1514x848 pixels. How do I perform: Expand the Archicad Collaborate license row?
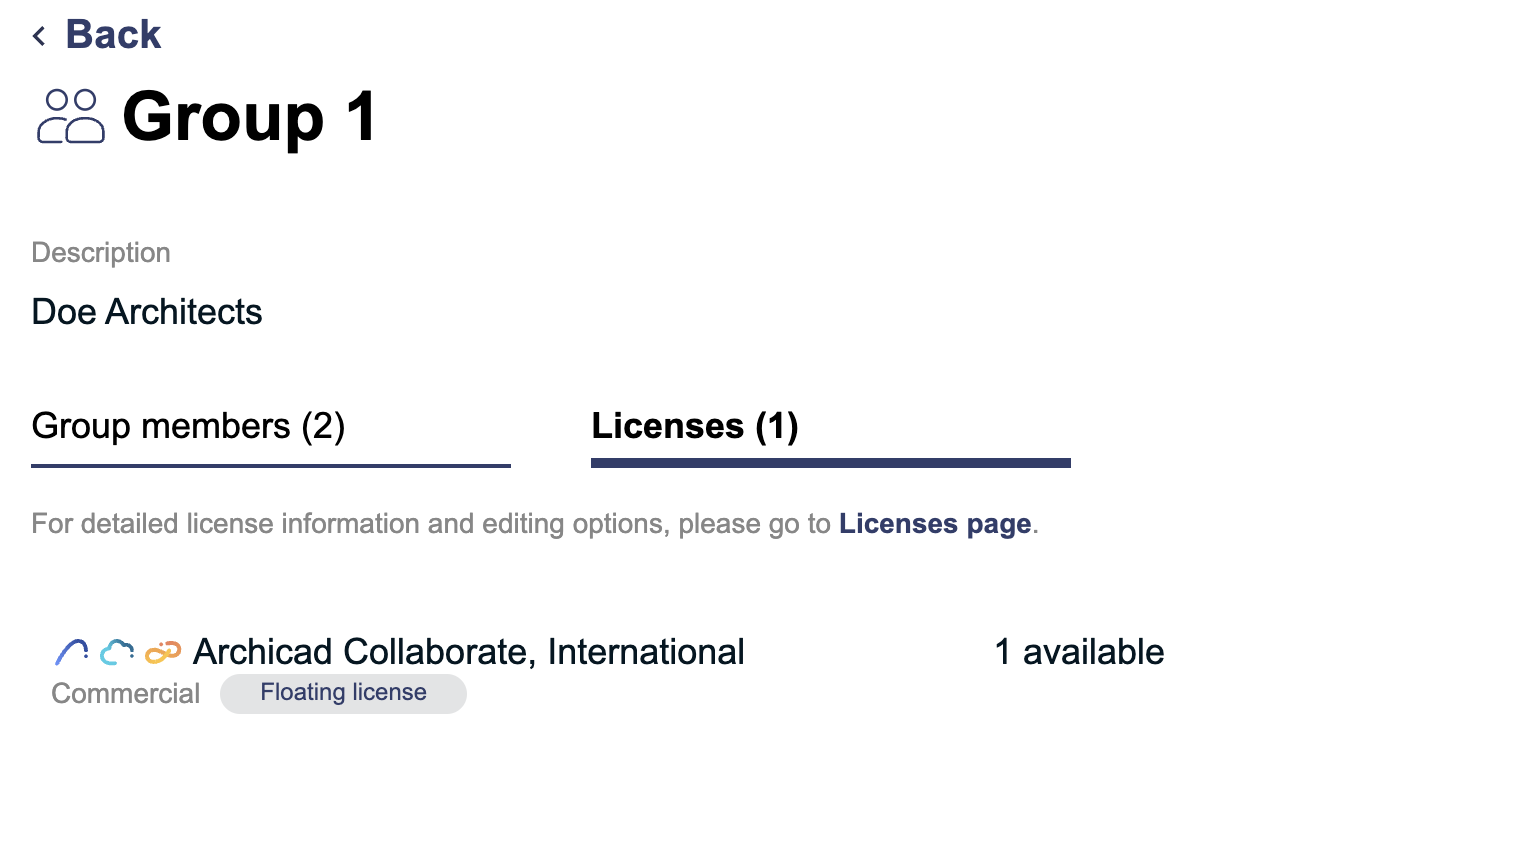(x=470, y=651)
